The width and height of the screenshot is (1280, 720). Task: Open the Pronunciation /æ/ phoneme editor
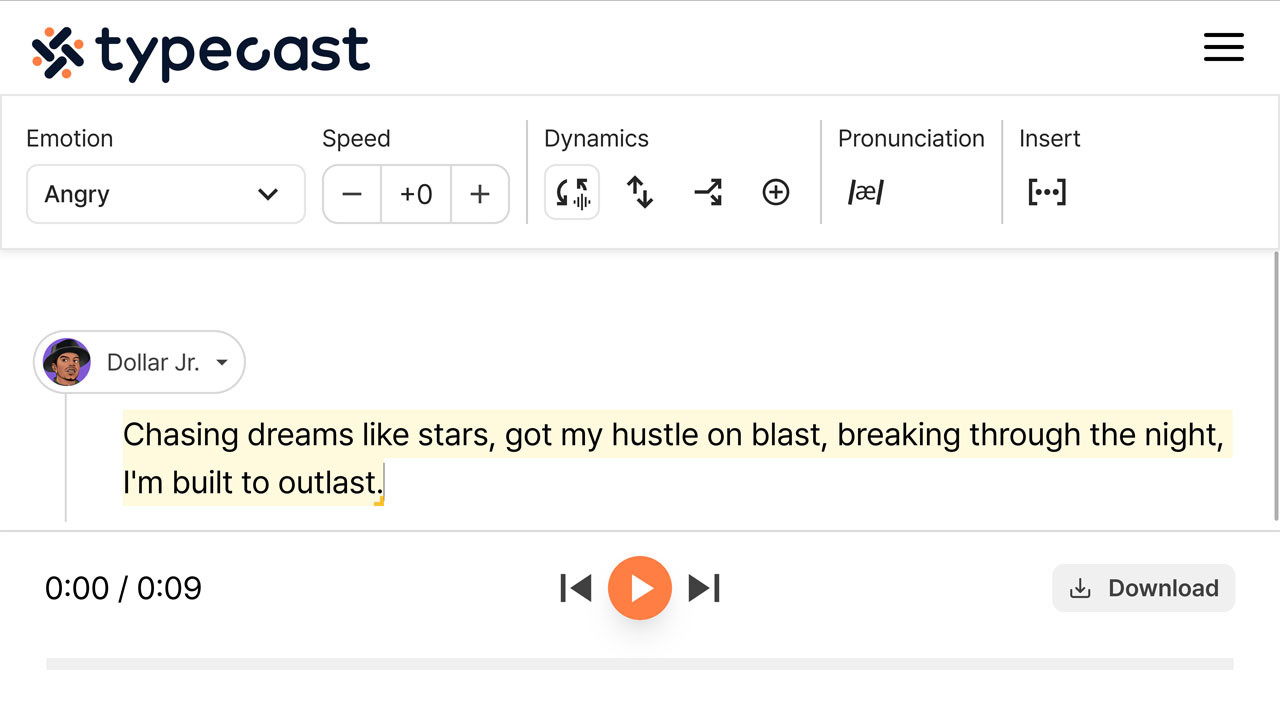click(x=863, y=193)
